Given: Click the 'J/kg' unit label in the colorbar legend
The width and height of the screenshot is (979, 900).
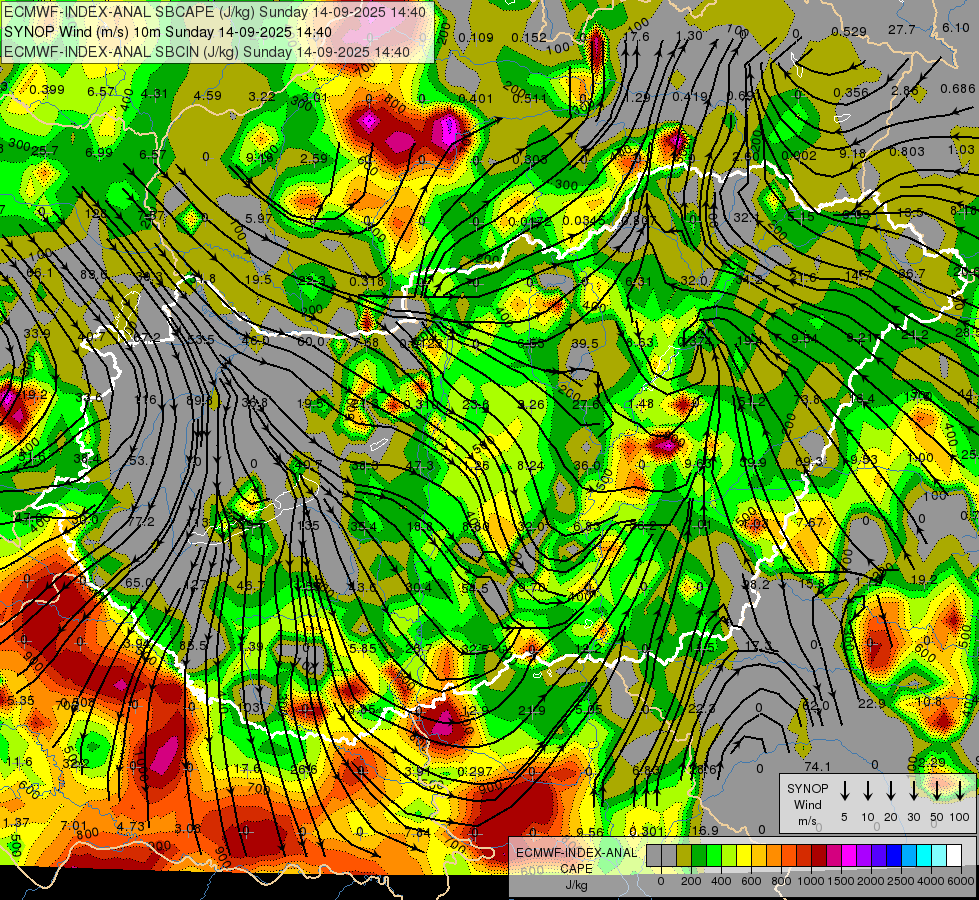Looking at the screenshot, I should [576, 885].
